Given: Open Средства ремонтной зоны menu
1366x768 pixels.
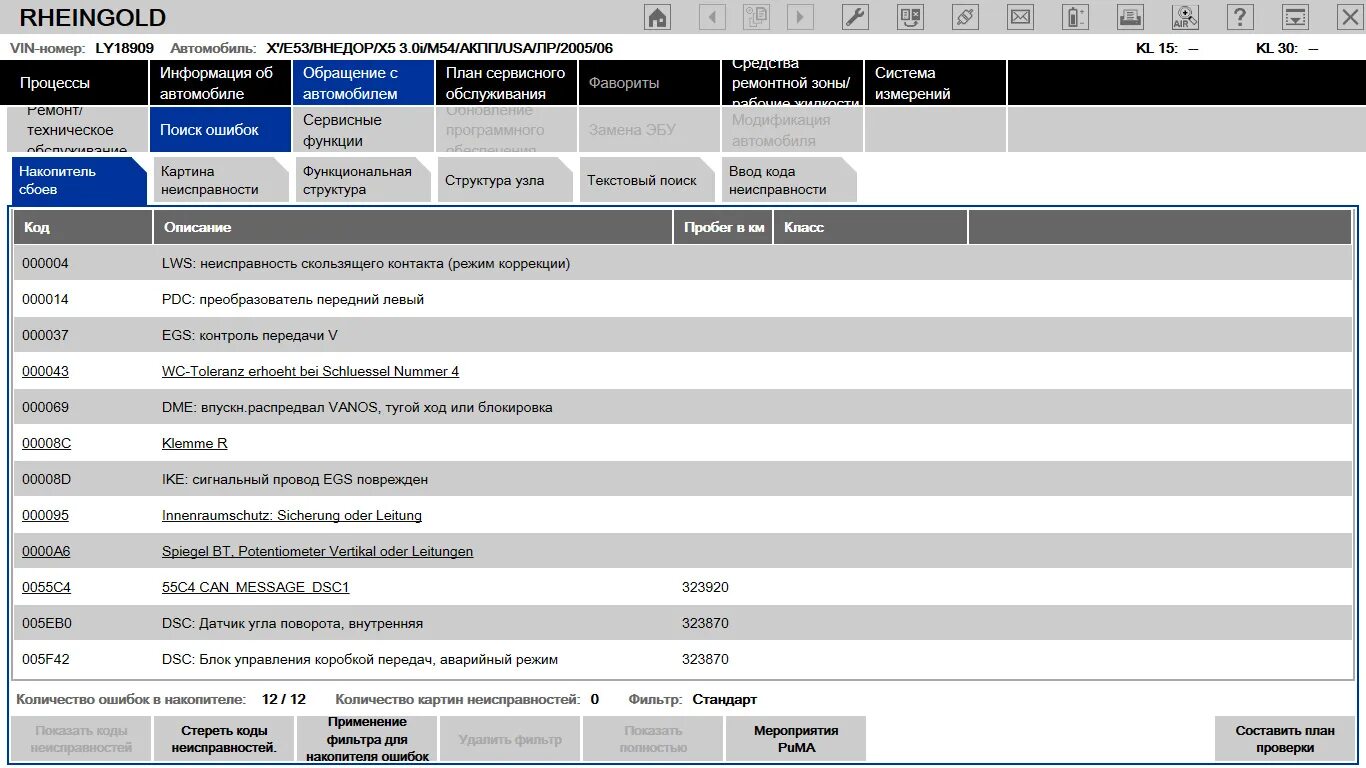Looking at the screenshot, I should click(x=791, y=83).
